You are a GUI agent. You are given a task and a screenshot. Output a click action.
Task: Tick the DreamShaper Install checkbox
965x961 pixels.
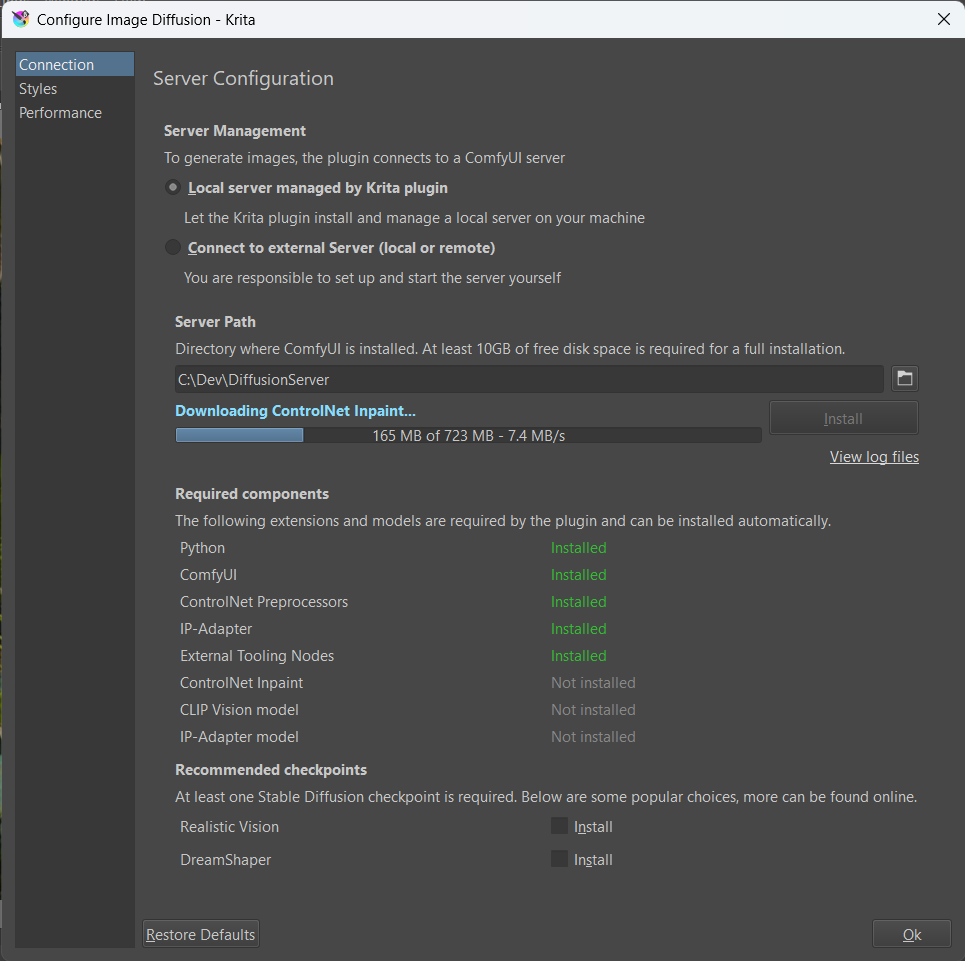pos(559,859)
